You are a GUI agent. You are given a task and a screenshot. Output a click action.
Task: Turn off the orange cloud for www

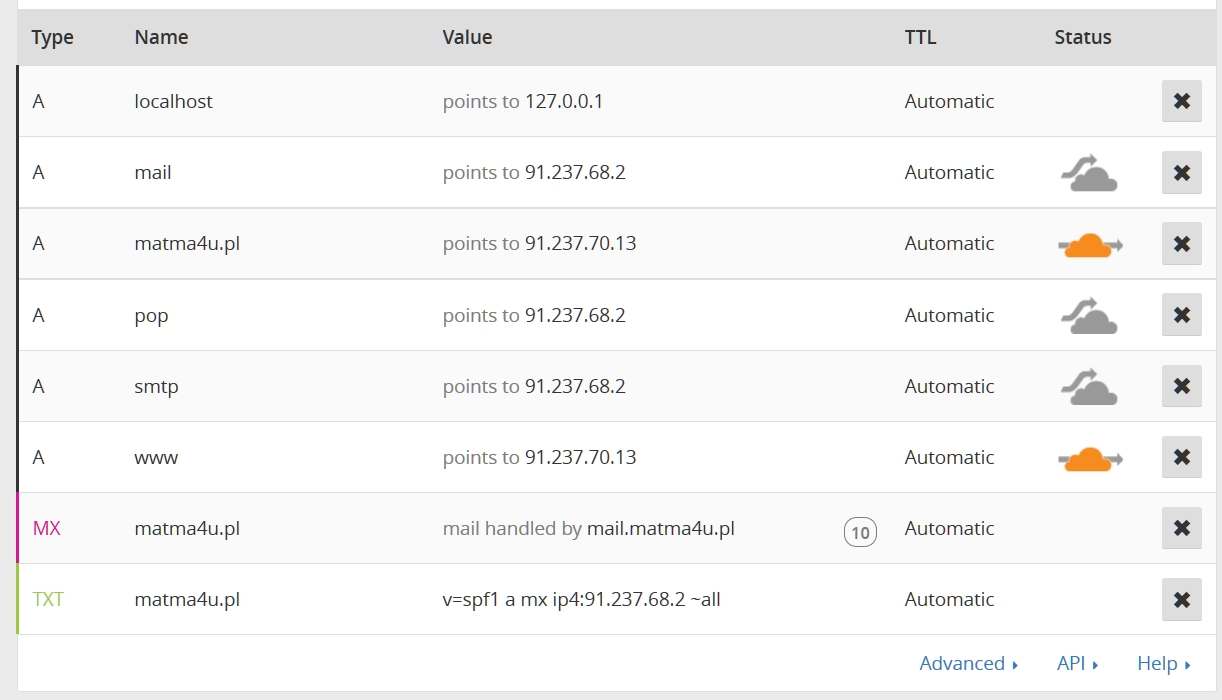[x=1088, y=458]
